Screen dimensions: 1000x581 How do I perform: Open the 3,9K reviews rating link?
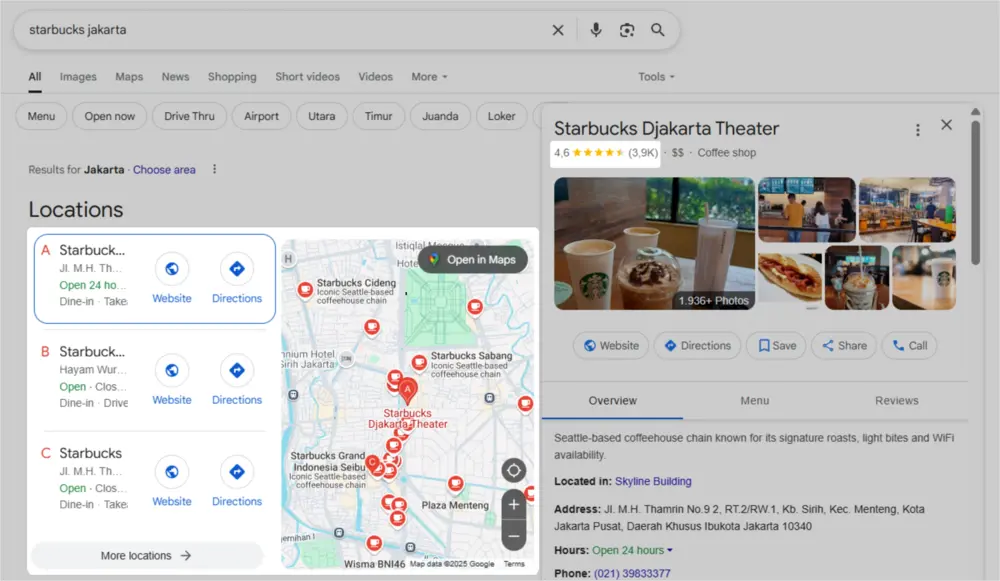pos(605,153)
